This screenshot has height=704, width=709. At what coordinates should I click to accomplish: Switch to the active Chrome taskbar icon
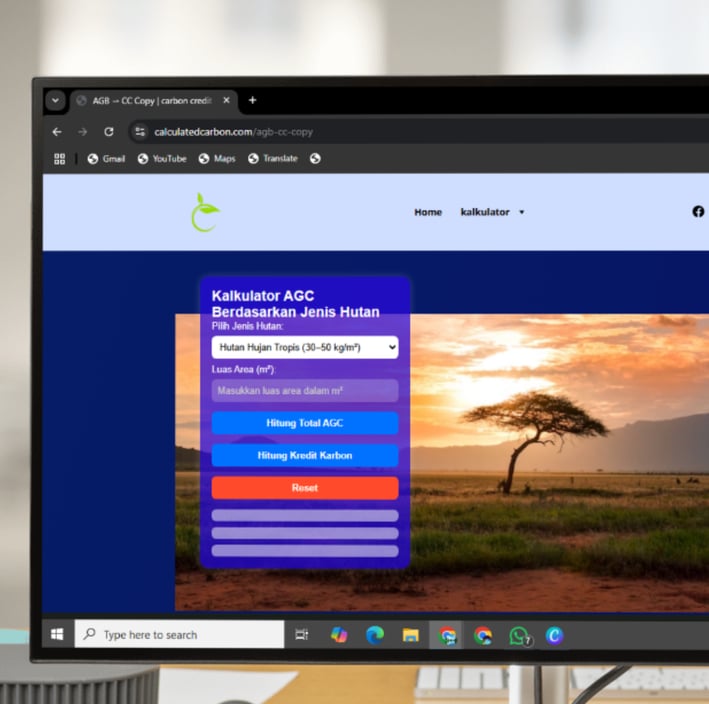click(447, 635)
